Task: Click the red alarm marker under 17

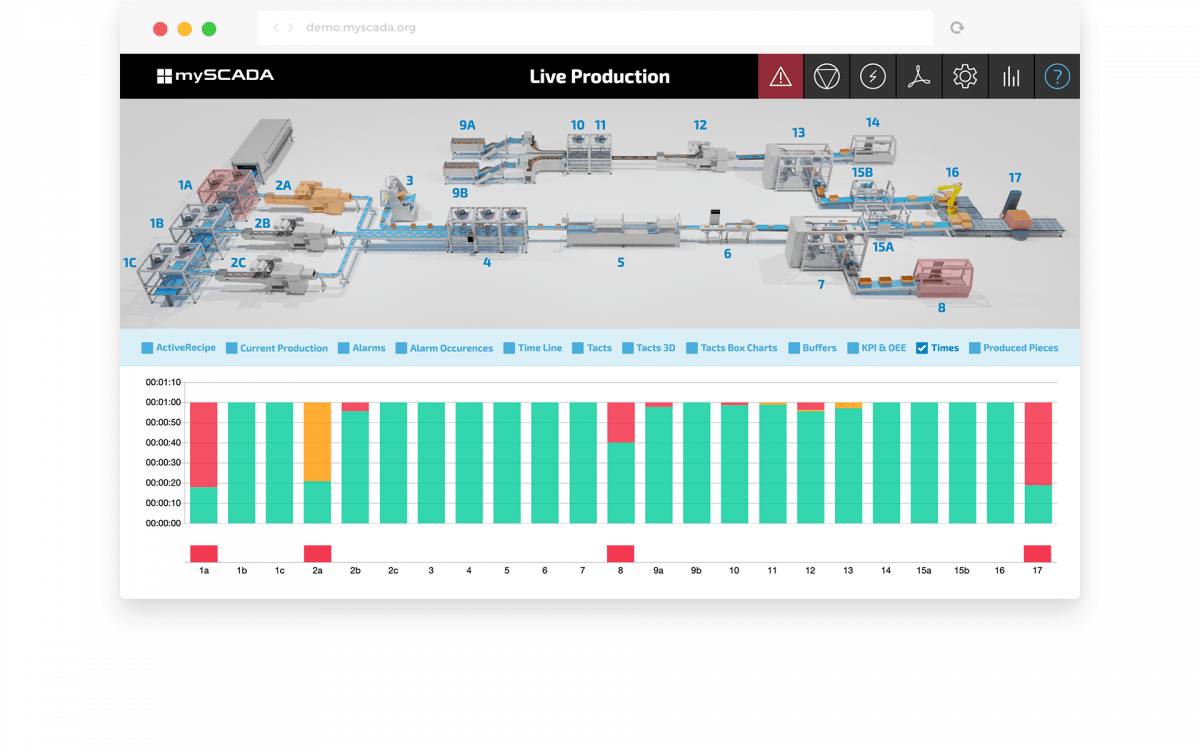Action: click(x=1037, y=553)
